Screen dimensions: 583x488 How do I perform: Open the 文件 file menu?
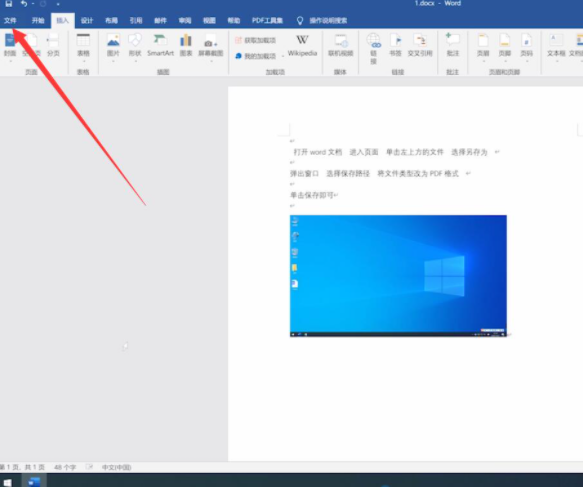10,20
